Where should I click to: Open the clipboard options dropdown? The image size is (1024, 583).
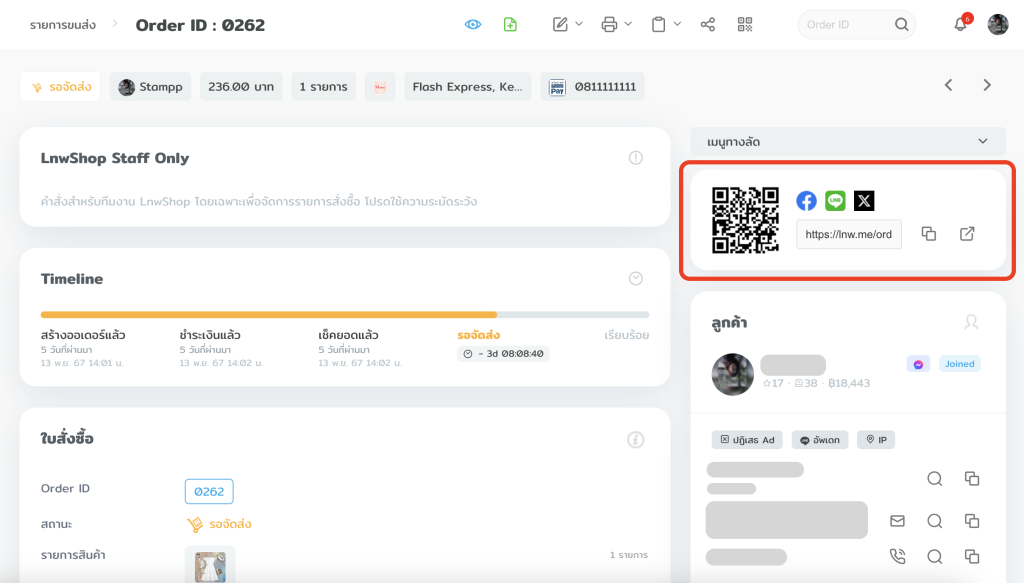665,24
